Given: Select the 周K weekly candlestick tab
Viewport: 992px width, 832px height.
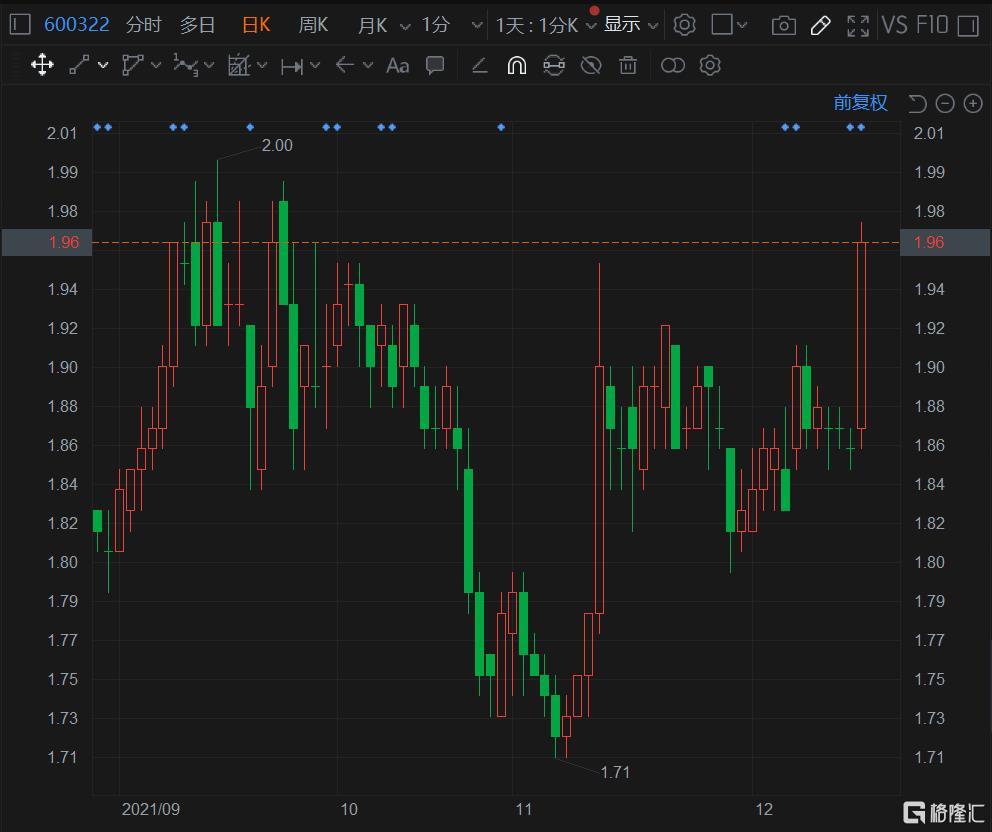Looking at the screenshot, I should click(x=313, y=25).
